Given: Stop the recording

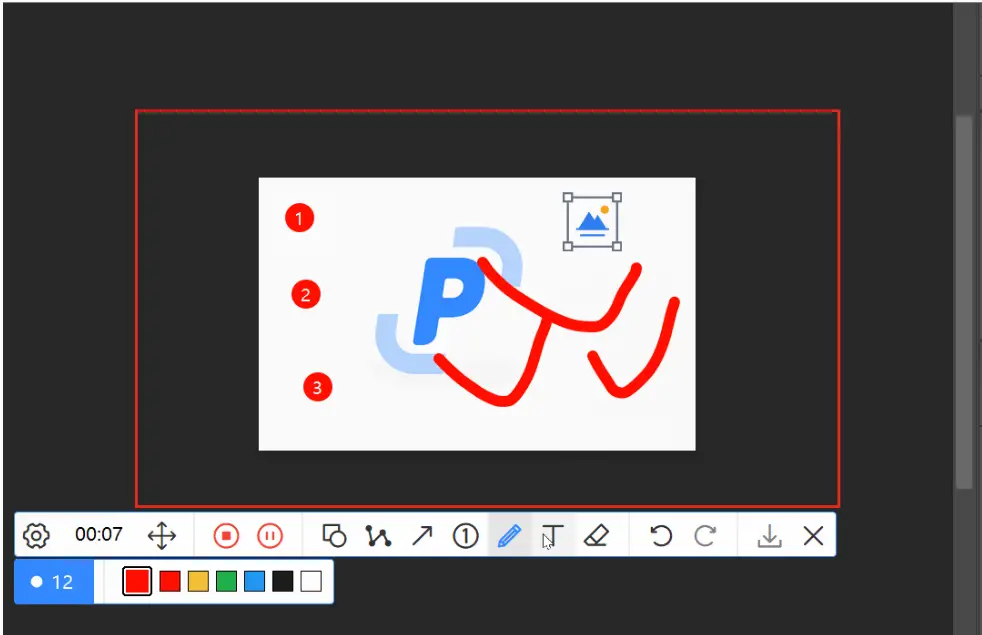Looking at the screenshot, I should 226,535.
